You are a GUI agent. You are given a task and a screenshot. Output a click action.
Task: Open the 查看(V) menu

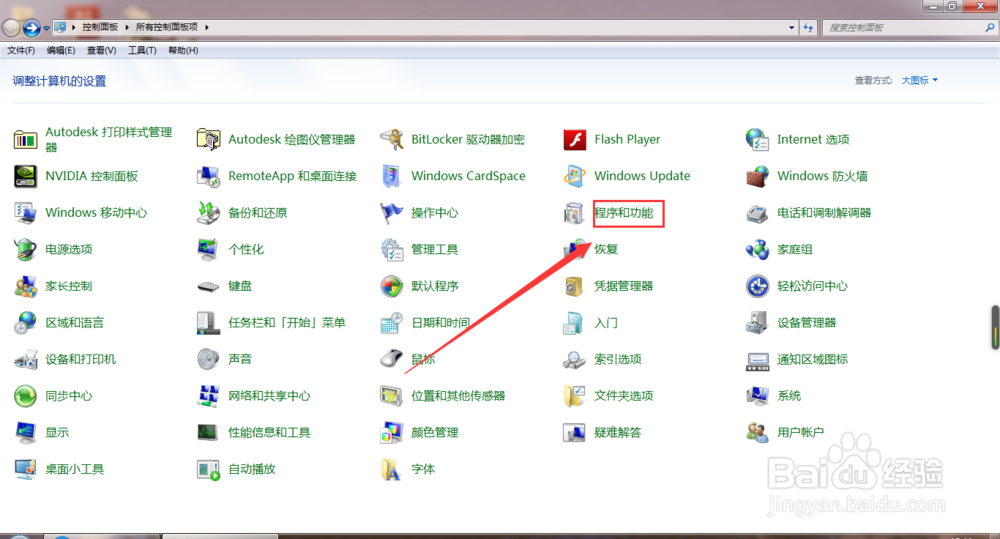(x=101, y=50)
